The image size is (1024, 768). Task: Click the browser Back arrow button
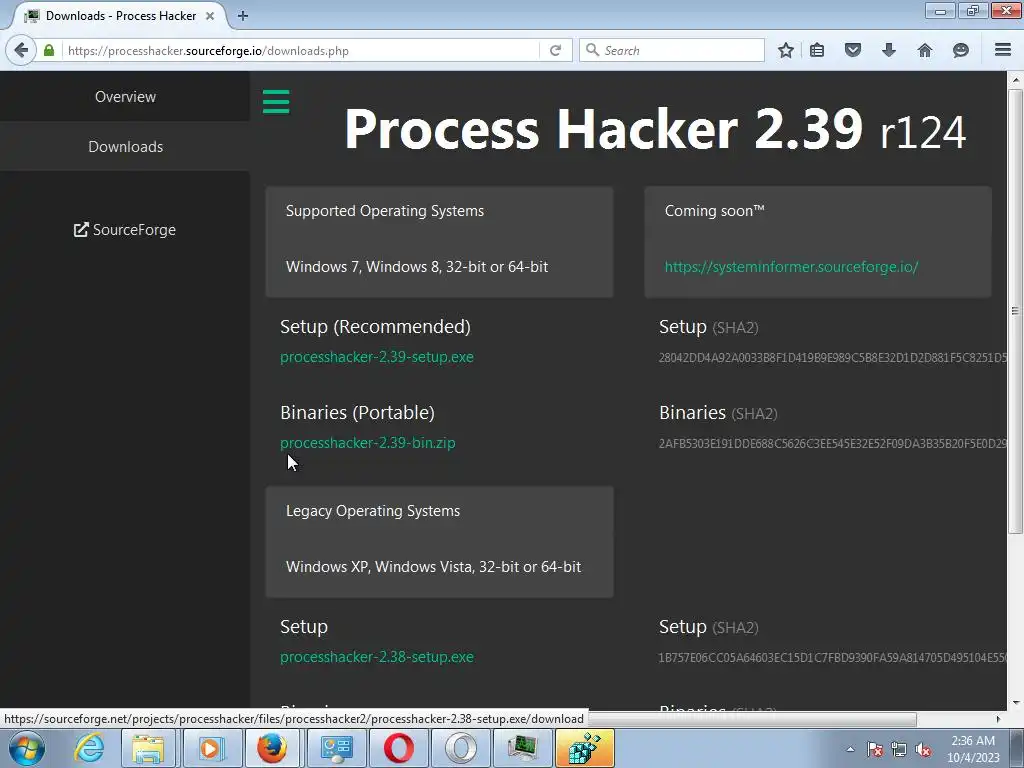click(x=21, y=50)
